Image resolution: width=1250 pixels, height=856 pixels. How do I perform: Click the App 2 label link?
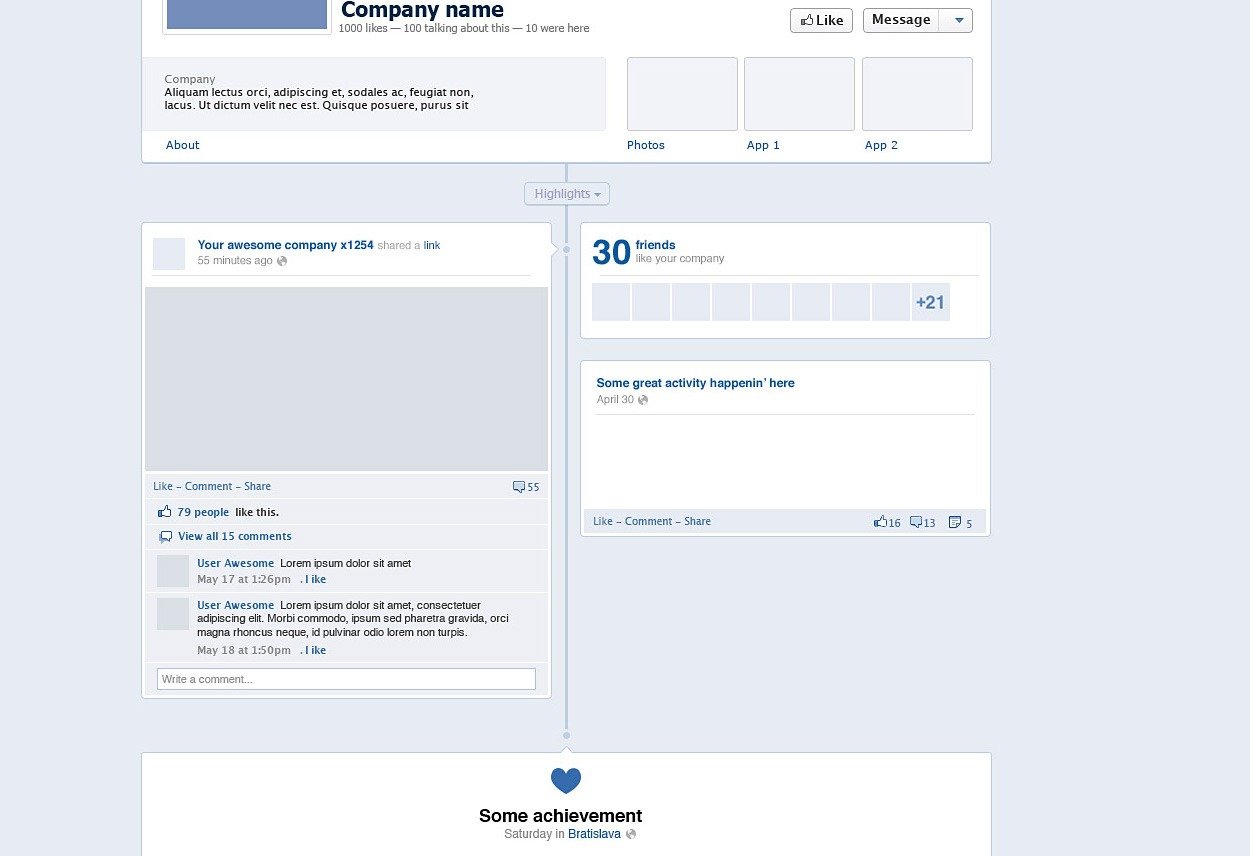pos(881,145)
